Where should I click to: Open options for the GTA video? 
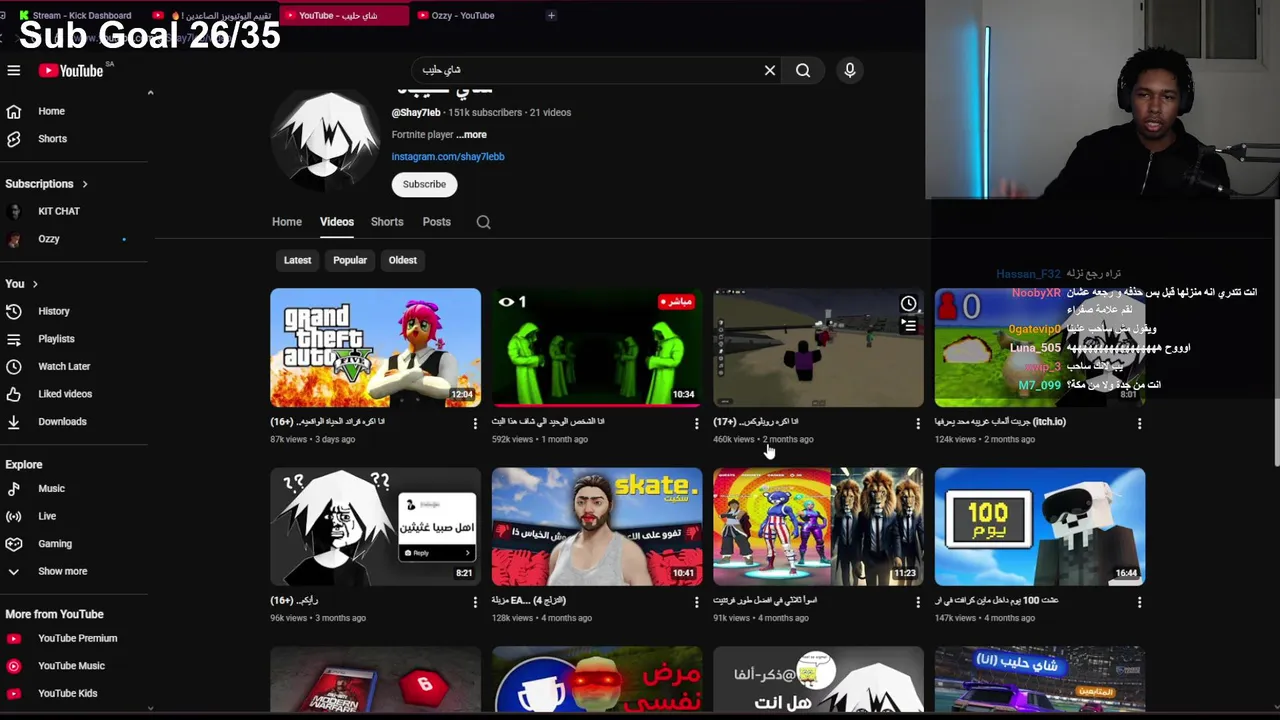point(475,424)
